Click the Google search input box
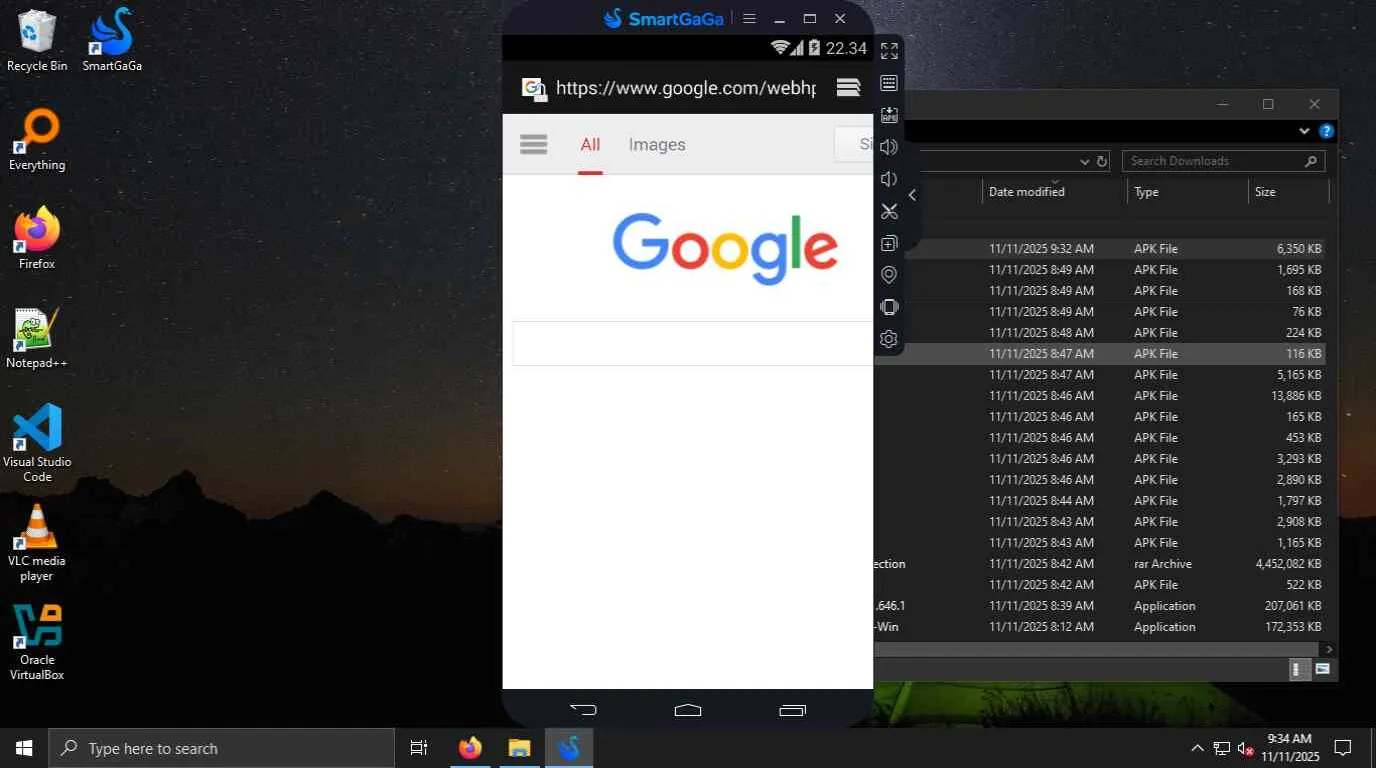 click(x=693, y=343)
